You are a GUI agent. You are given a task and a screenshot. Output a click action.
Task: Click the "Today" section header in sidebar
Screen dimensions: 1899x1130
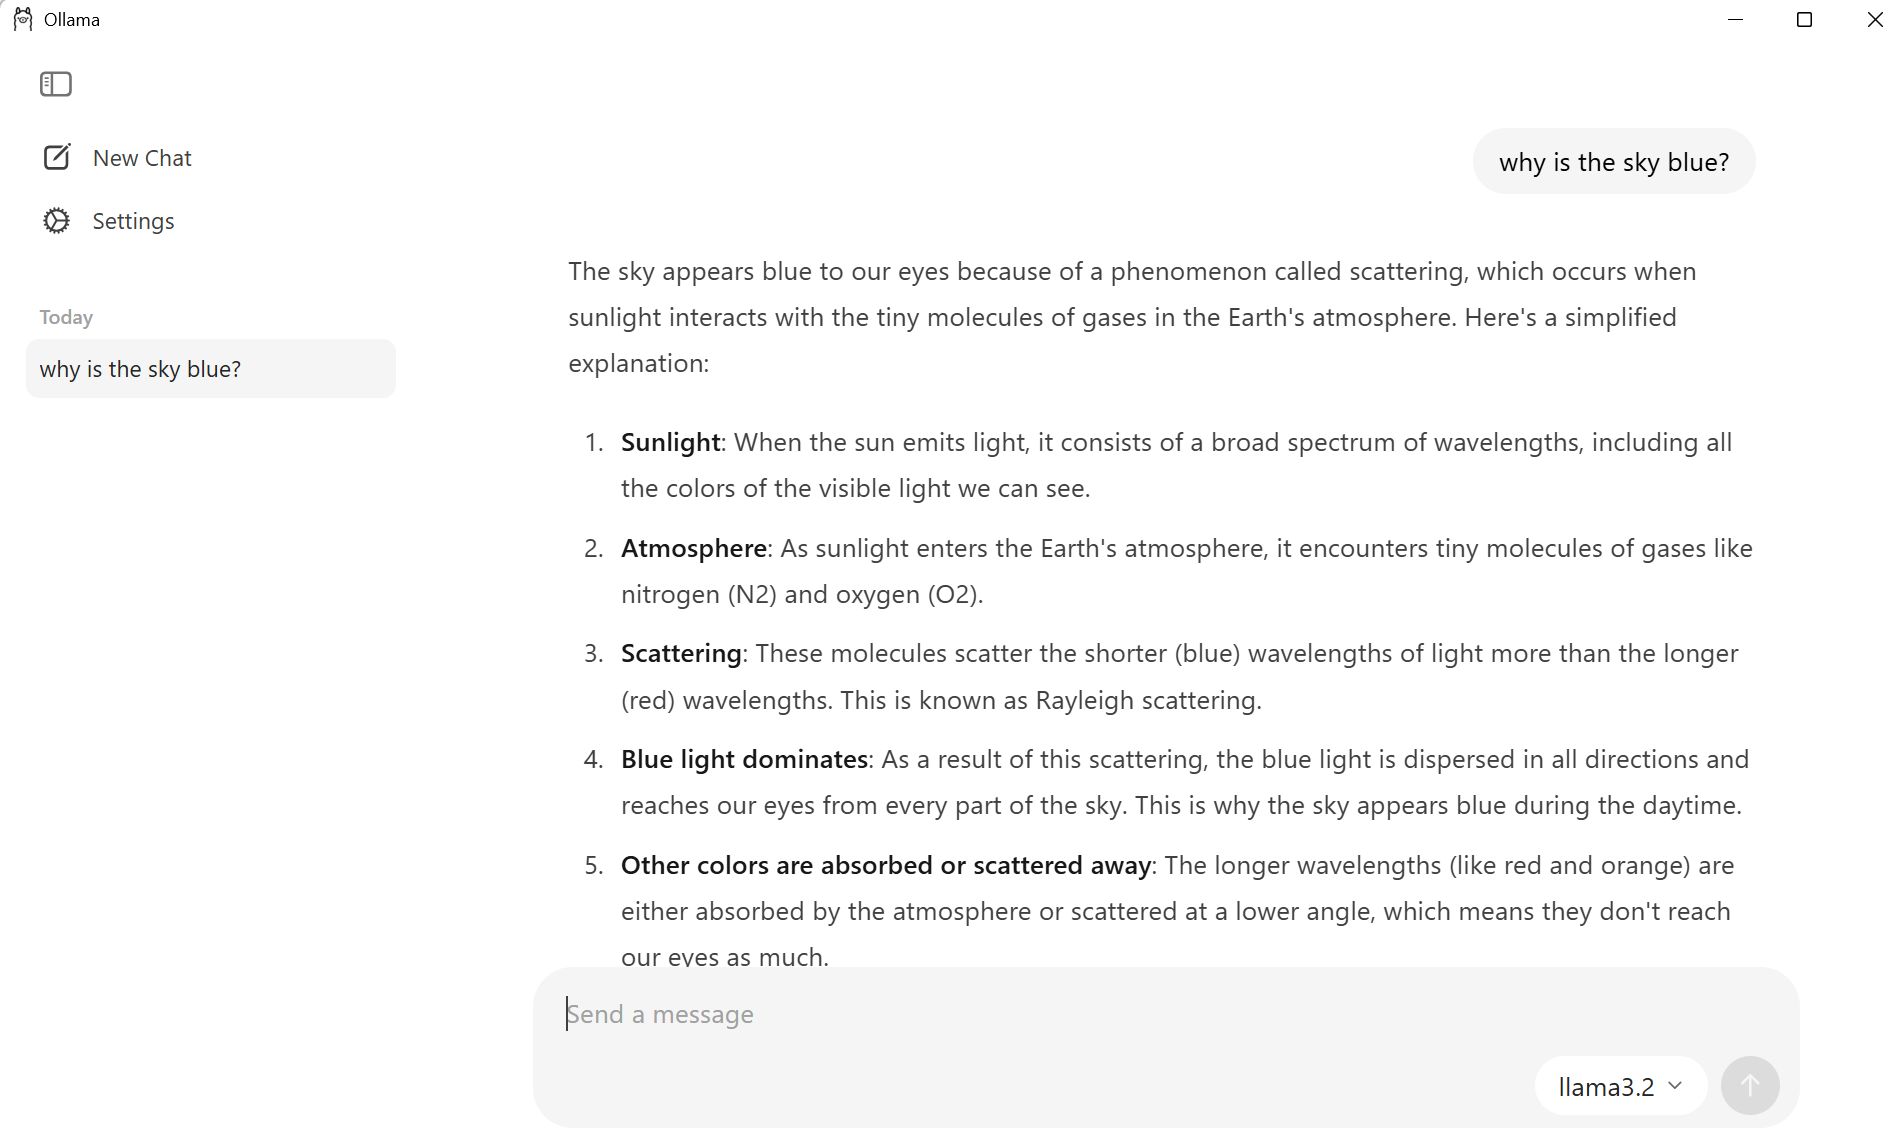66,318
